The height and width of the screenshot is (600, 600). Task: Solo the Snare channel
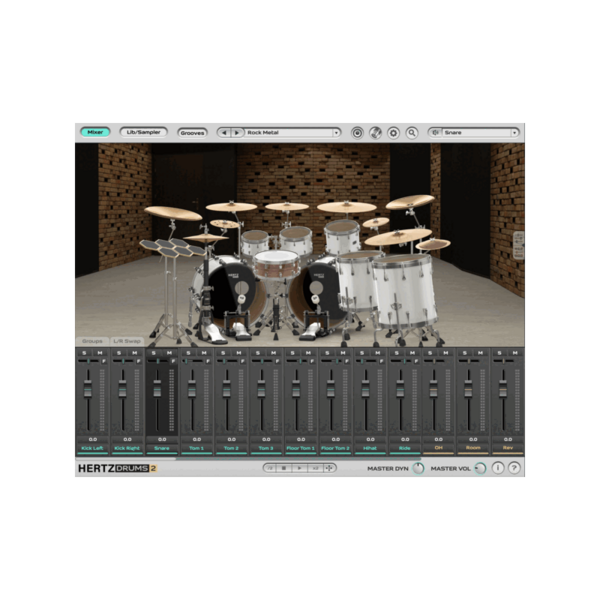[154, 353]
